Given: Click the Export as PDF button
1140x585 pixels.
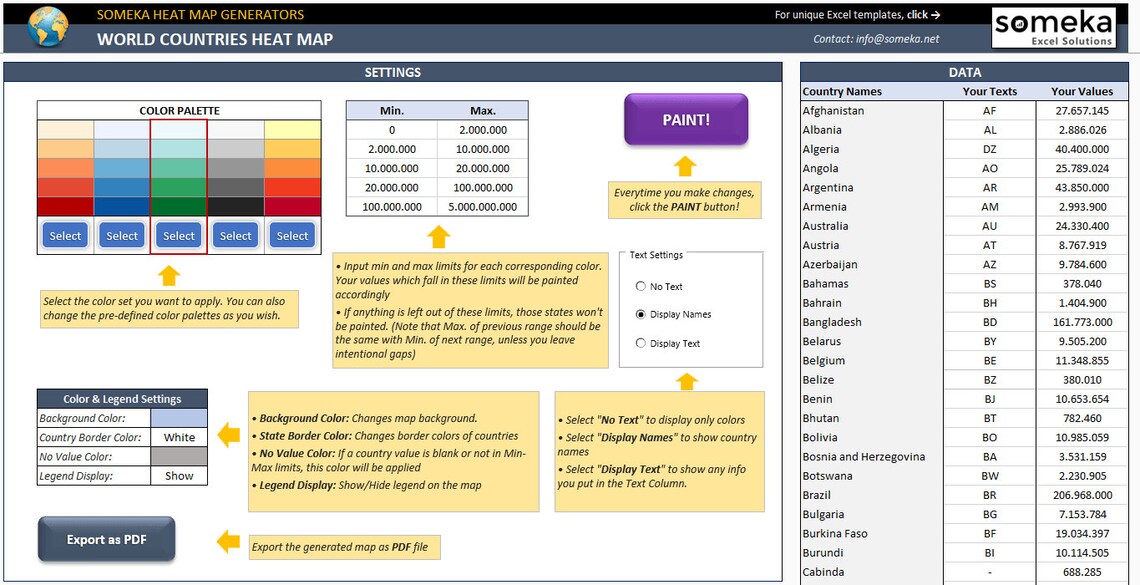Looking at the screenshot, I should pyautogui.click(x=106, y=539).
